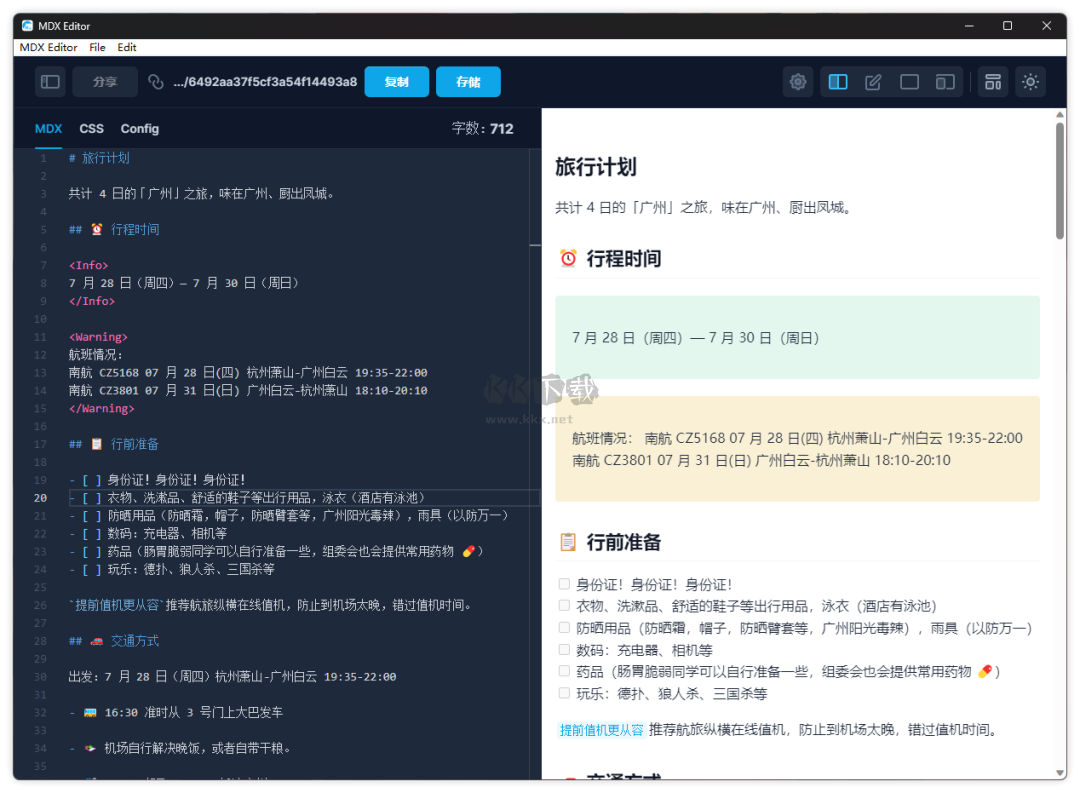Select the side-panel layout icon

(945, 82)
